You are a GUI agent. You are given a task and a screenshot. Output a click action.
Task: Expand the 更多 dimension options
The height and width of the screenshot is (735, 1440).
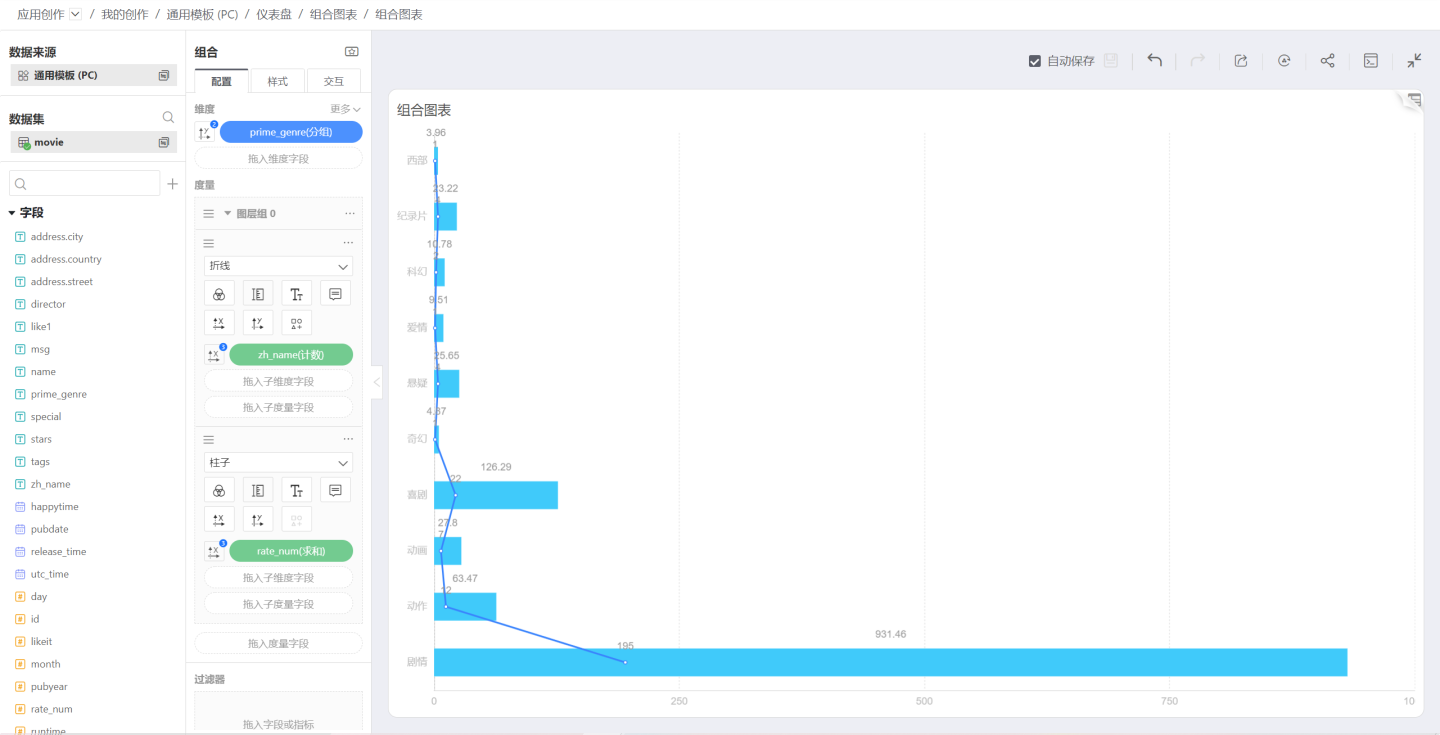coord(345,109)
